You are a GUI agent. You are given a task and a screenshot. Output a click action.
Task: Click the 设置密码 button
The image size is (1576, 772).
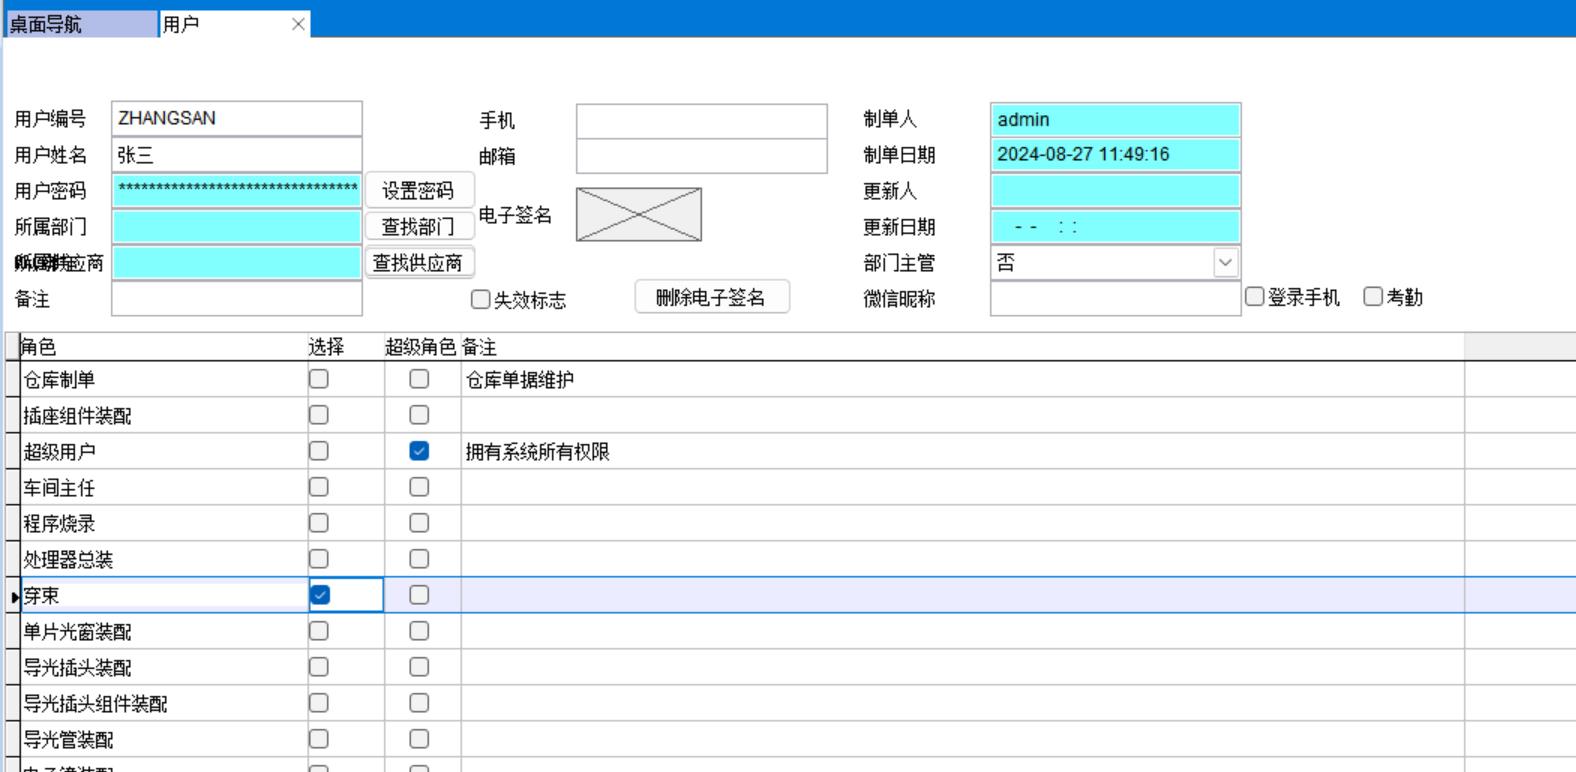pyautogui.click(x=418, y=191)
